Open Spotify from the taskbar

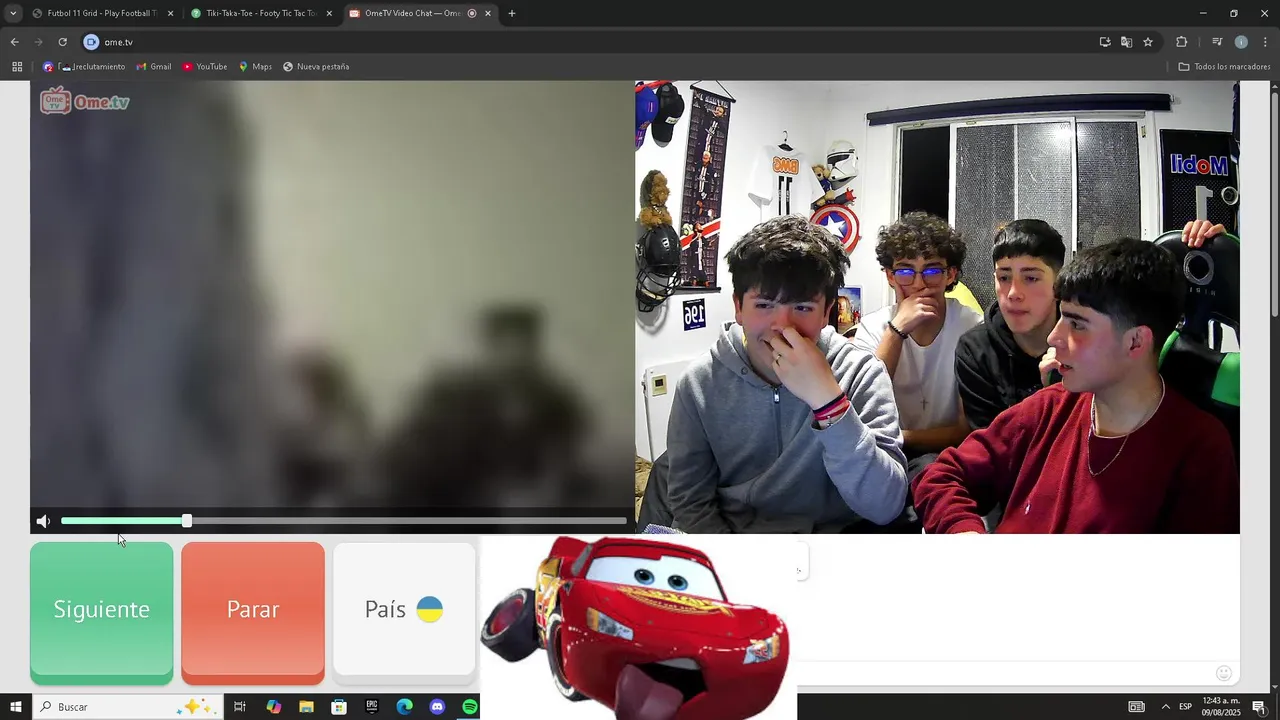pyautogui.click(x=470, y=707)
